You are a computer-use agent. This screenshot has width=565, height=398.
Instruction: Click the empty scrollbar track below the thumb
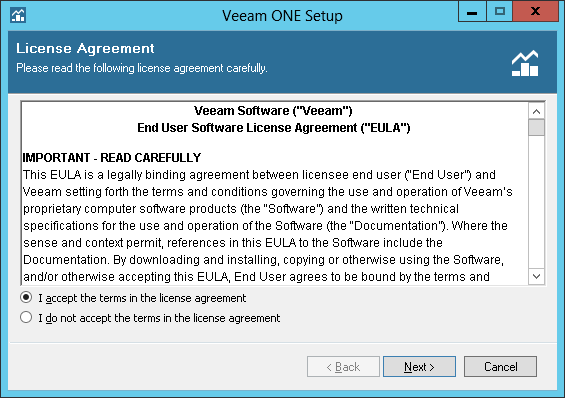[536, 202]
